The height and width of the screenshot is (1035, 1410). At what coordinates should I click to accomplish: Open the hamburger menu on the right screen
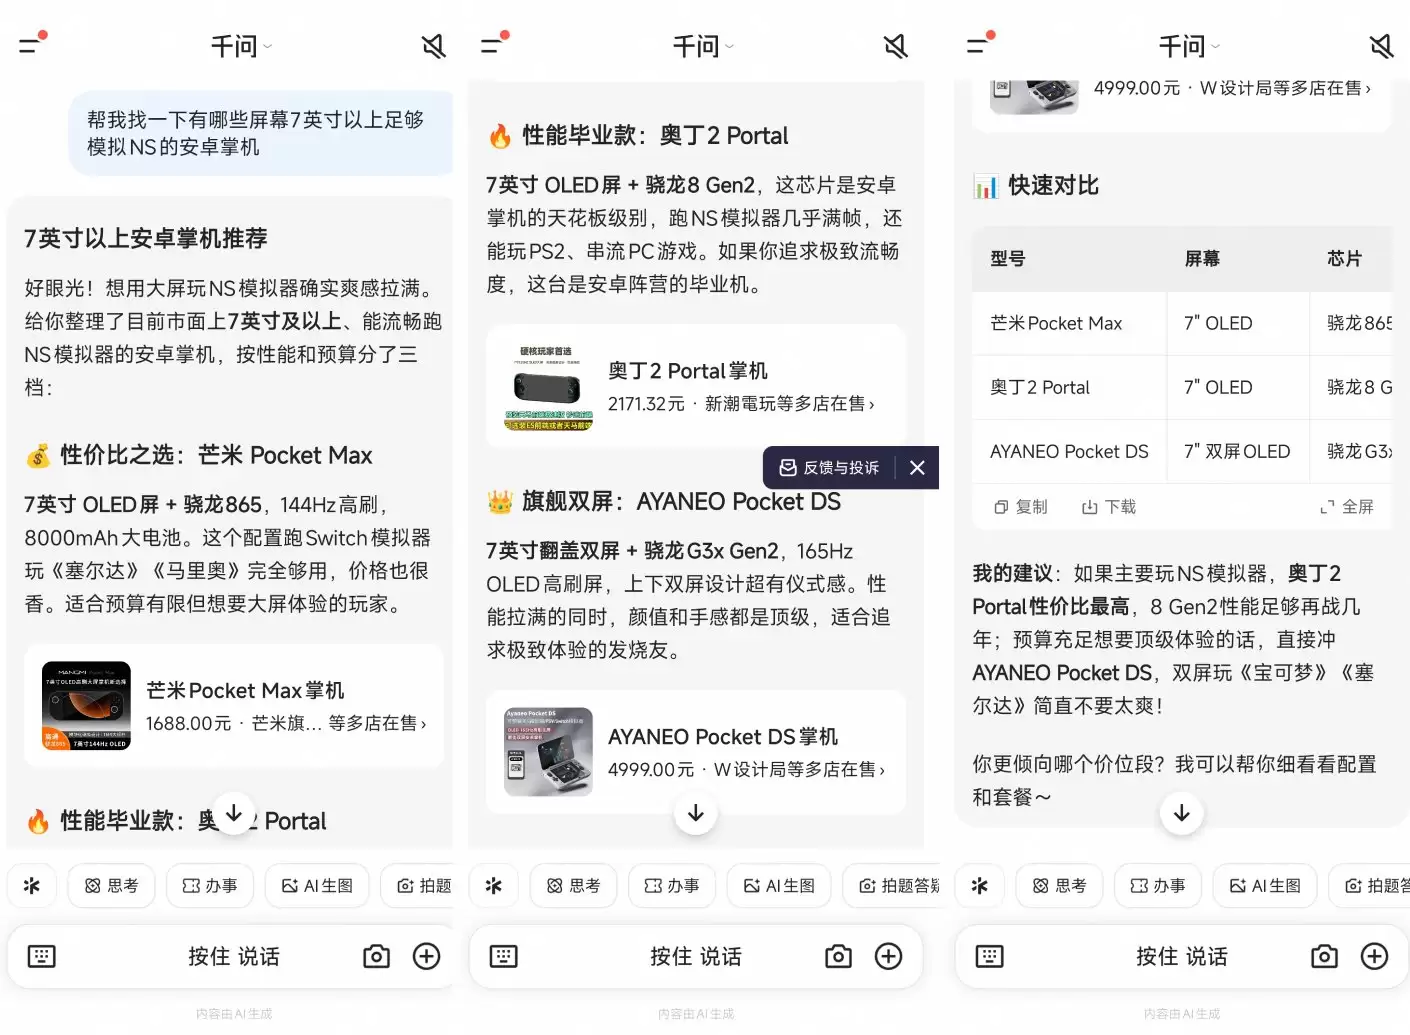(980, 44)
